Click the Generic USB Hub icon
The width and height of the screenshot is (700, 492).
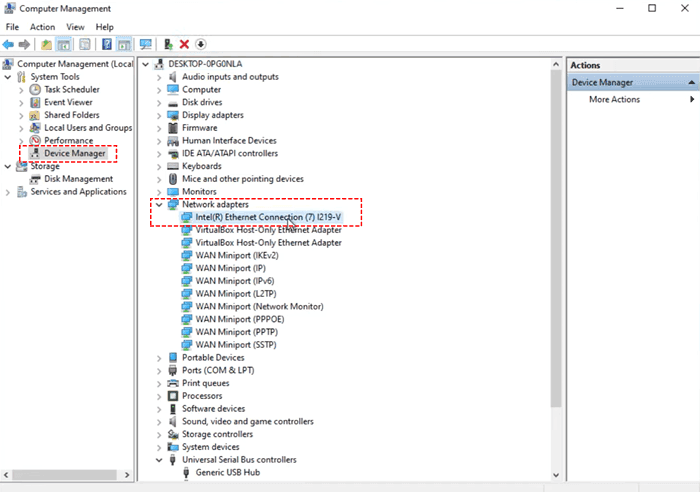(x=186, y=473)
